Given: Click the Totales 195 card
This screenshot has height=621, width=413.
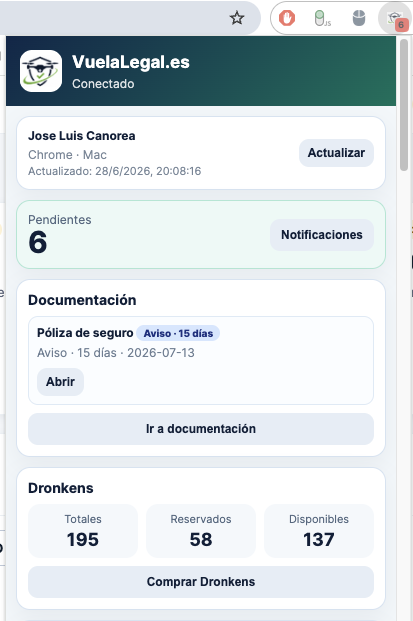Looking at the screenshot, I should pos(83,531).
